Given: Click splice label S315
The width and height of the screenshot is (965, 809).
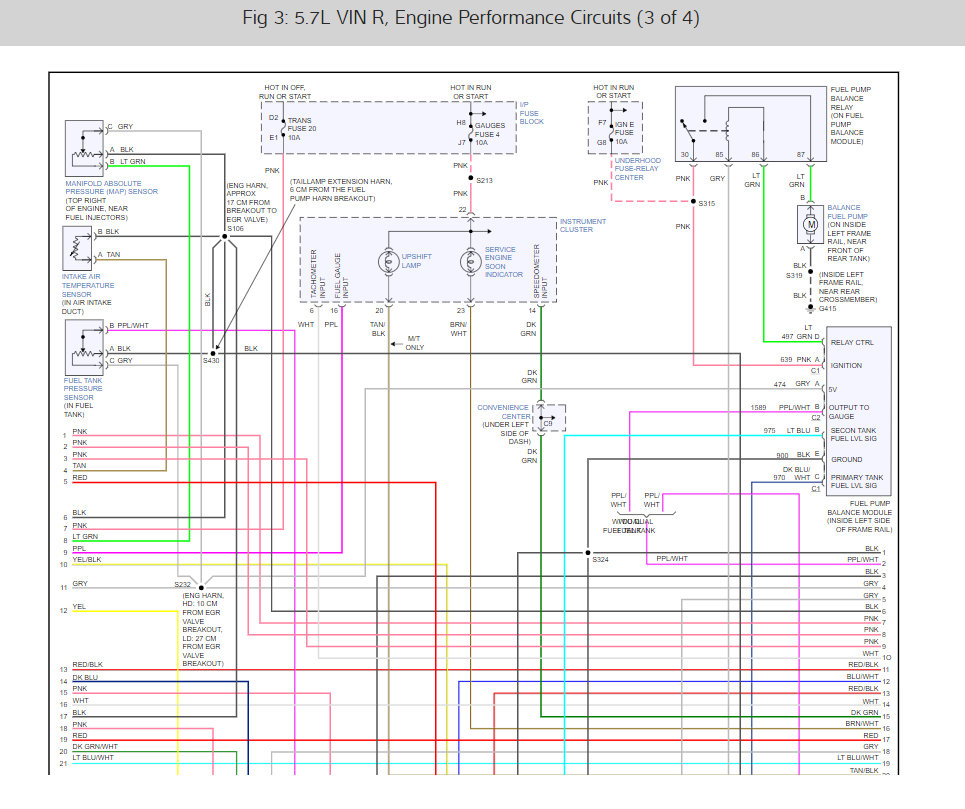Looking at the screenshot, I should [x=707, y=203].
